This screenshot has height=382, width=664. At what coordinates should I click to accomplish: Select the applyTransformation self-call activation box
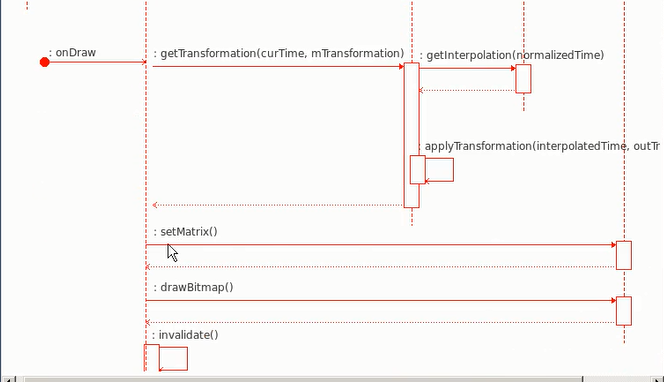coord(418,169)
